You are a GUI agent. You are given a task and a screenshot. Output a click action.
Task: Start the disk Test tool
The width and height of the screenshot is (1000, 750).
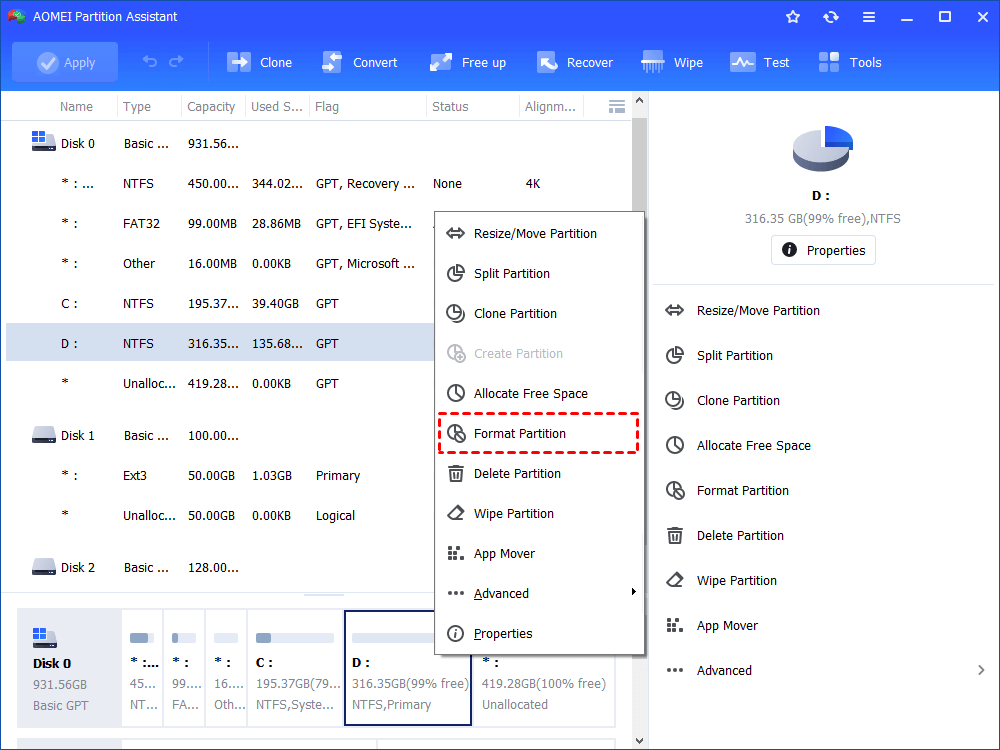coord(760,62)
